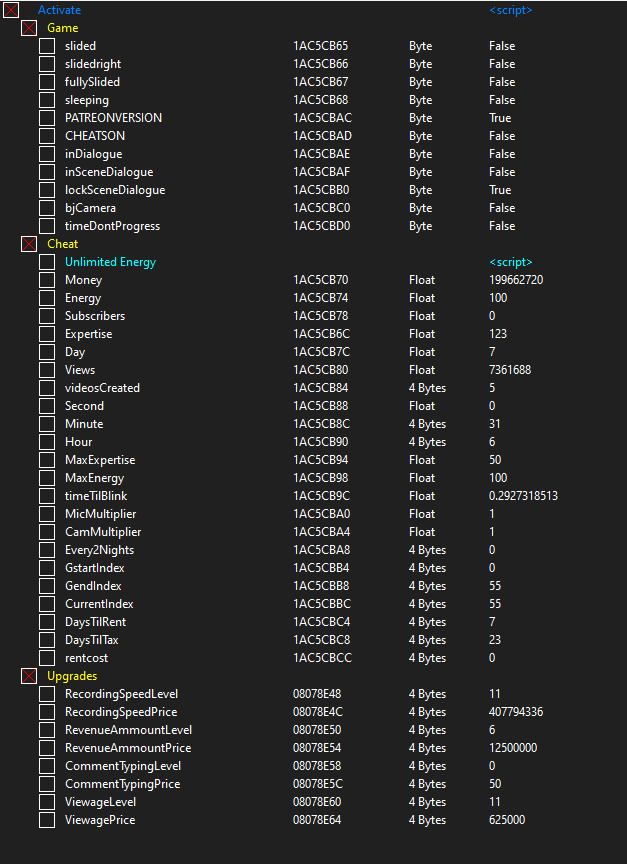
Task: Tick the CHEATSON entry checkbox
Action: coord(47,136)
